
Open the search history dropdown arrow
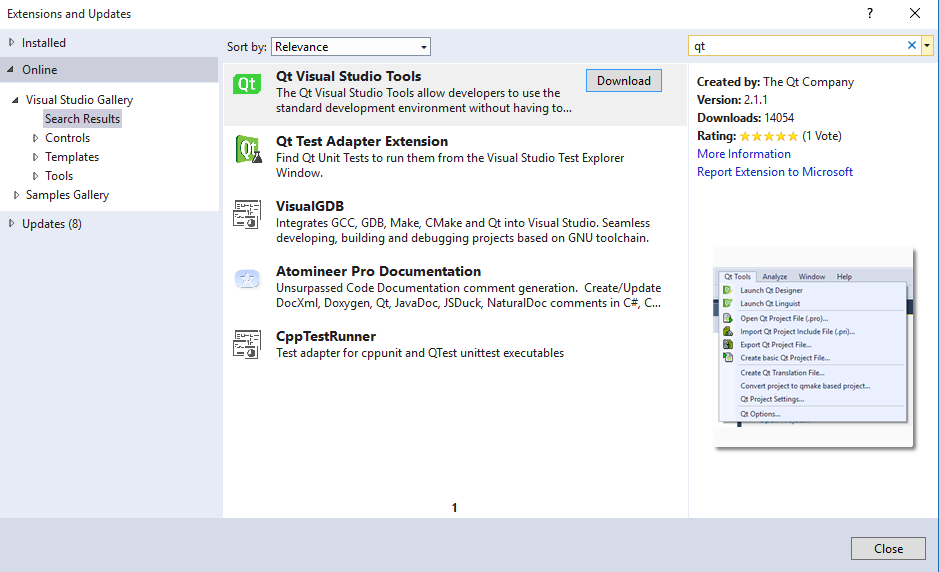pos(927,46)
